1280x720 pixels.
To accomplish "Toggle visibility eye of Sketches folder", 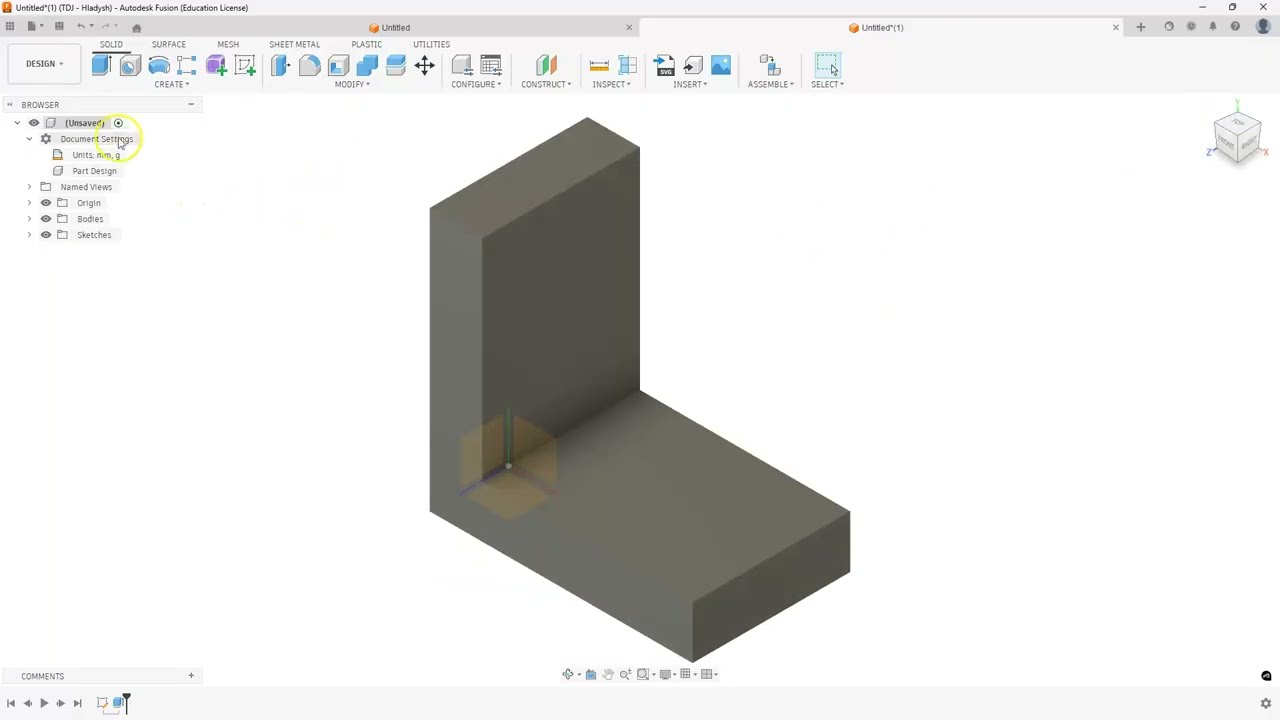I will pyautogui.click(x=46, y=235).
